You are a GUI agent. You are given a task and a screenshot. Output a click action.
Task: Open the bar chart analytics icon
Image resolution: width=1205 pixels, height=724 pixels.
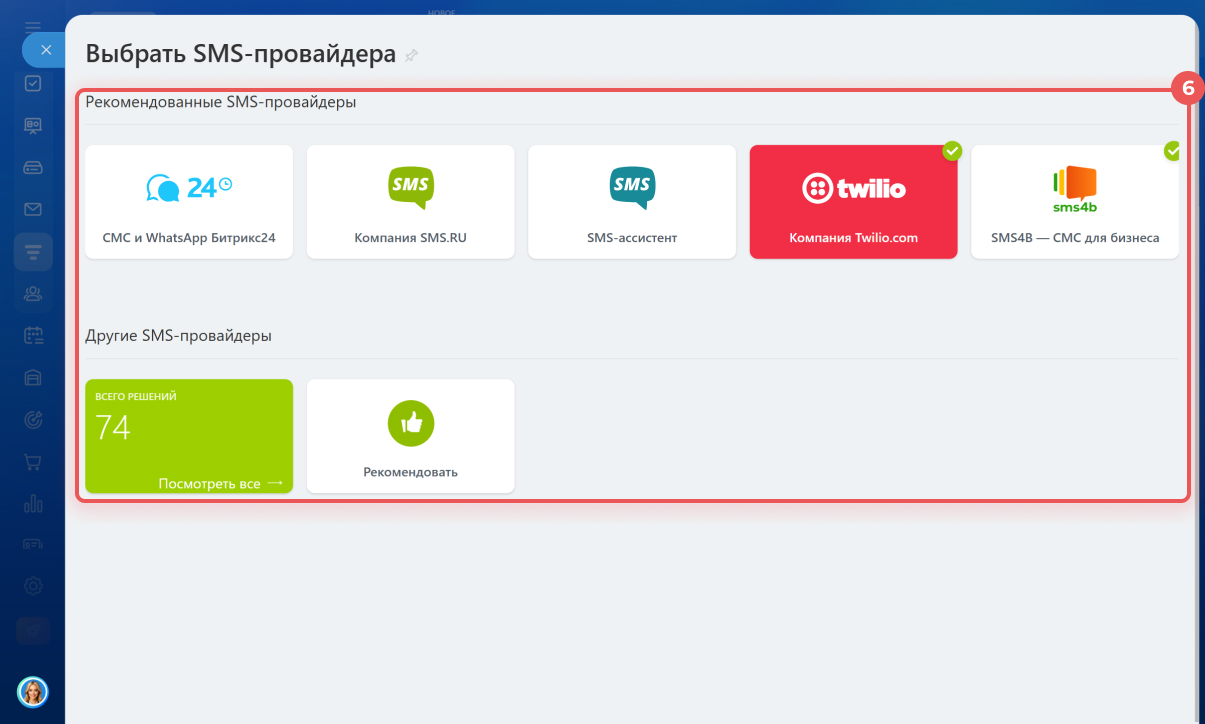click(x=33, y=503)
